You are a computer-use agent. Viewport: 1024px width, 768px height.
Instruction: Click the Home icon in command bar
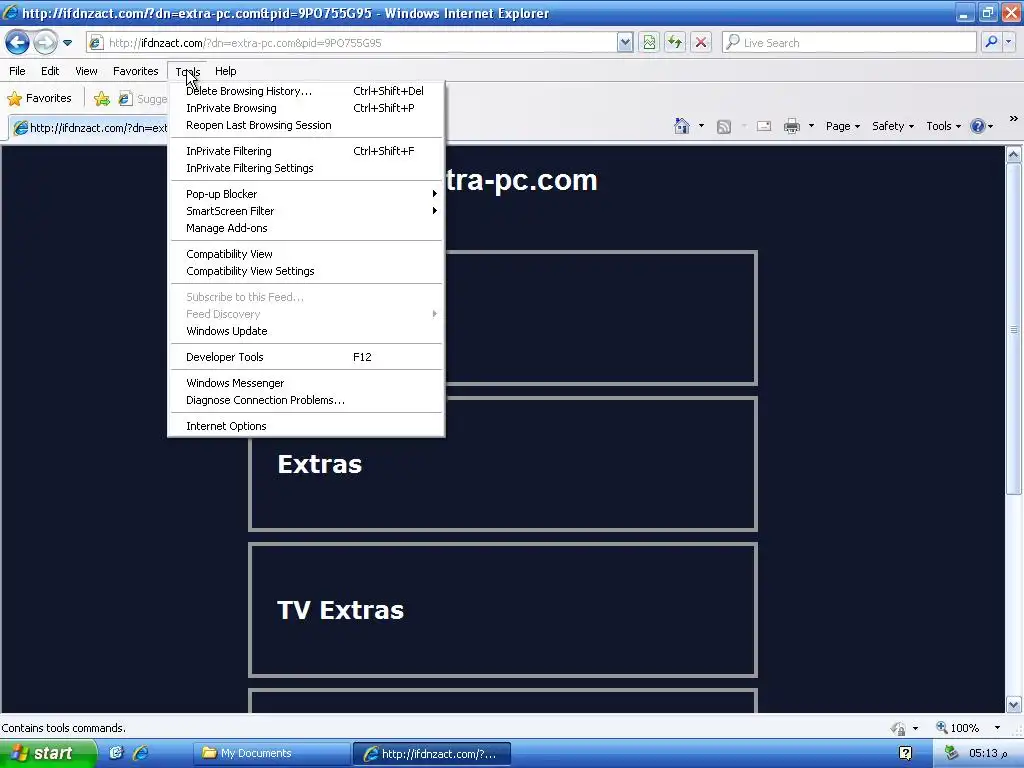point(682,126)
